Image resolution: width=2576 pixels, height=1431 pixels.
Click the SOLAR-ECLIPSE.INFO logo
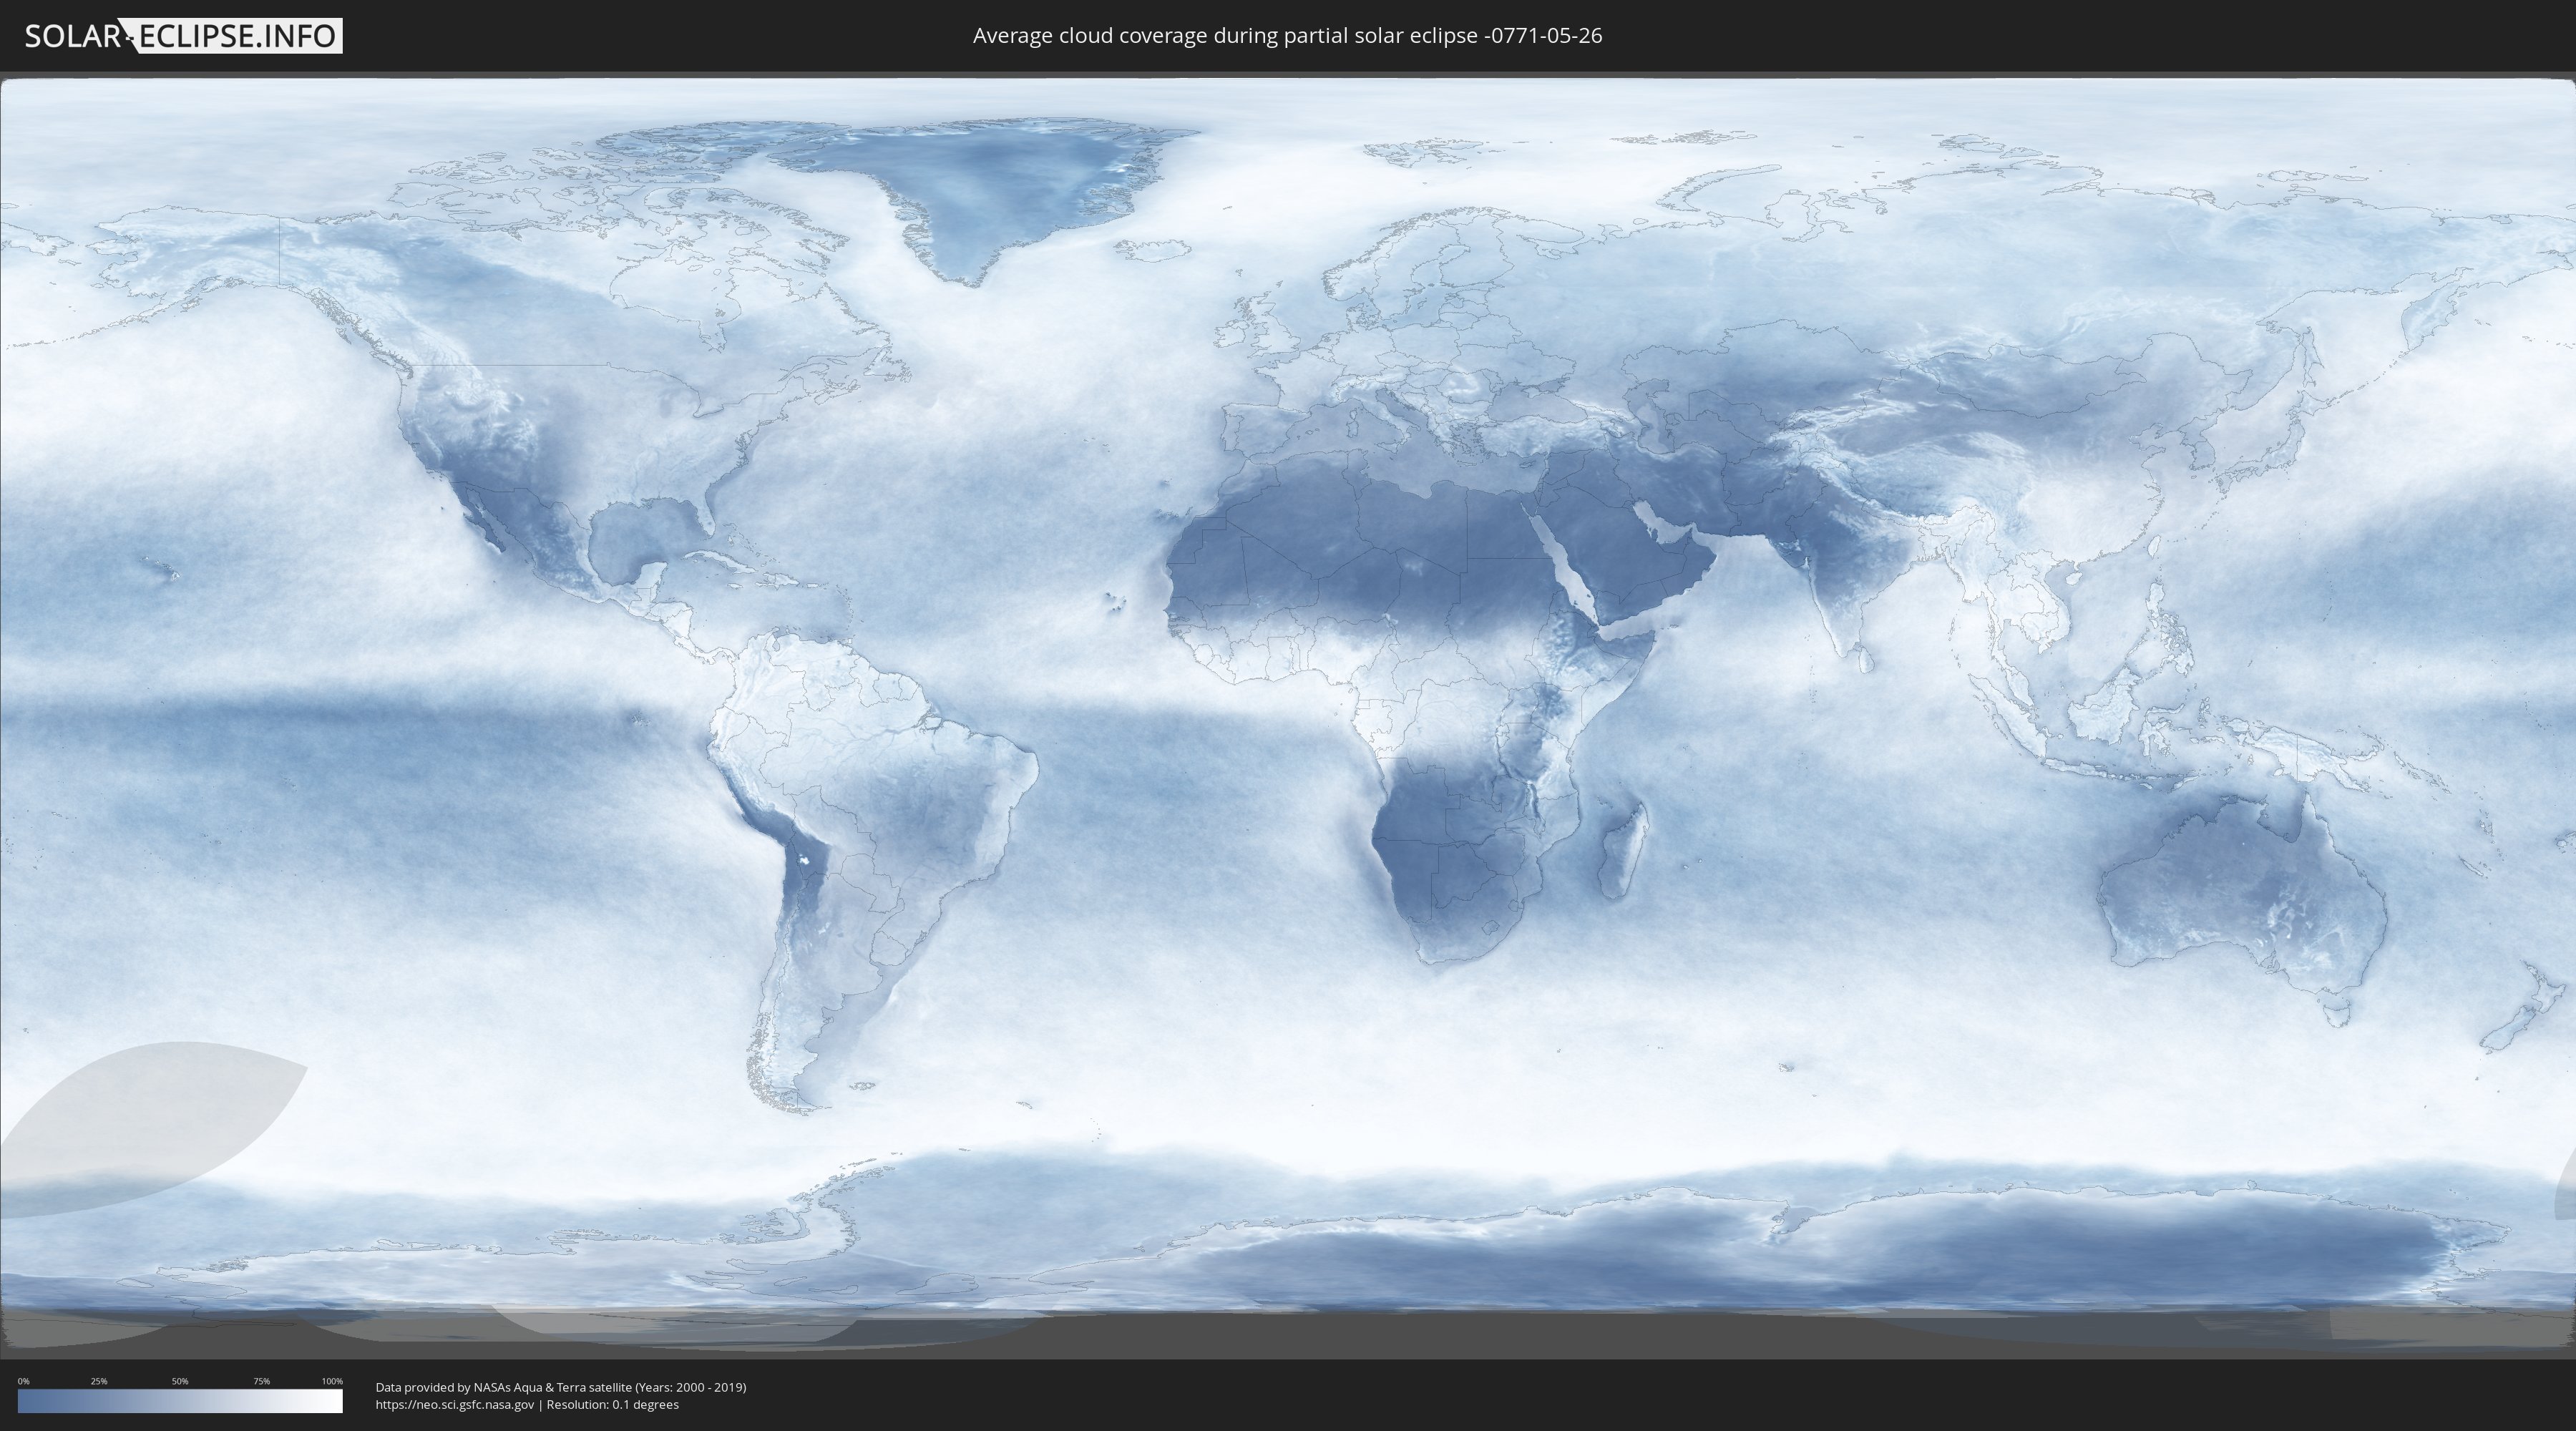[183, 36]
